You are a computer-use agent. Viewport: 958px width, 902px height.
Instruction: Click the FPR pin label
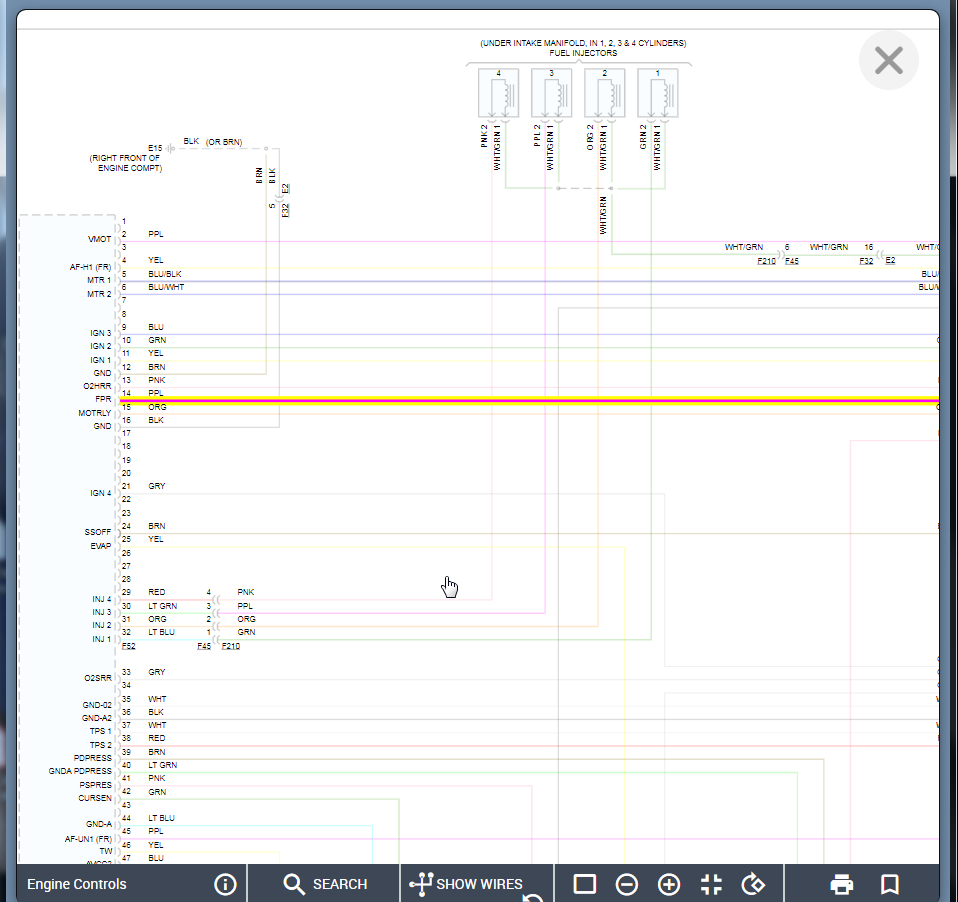(103, 399)
